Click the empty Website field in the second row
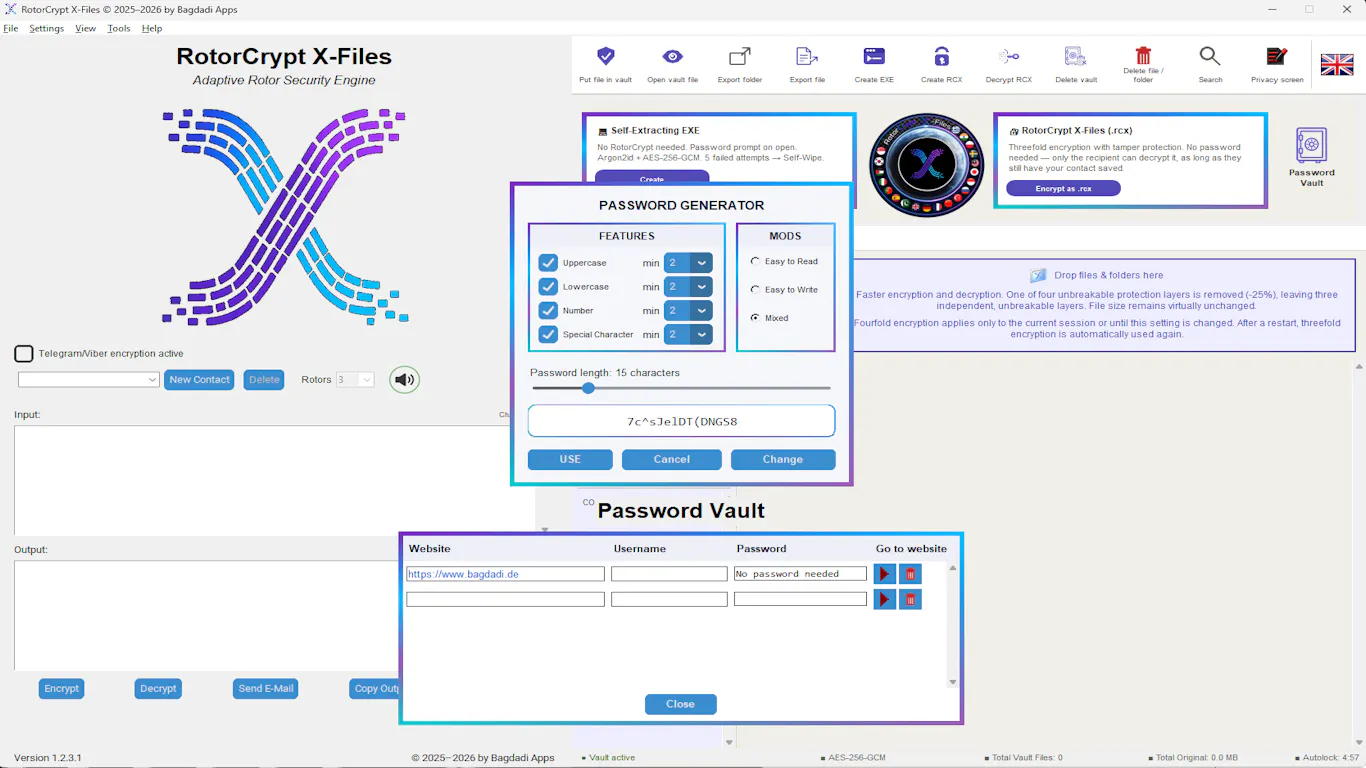The image size is (1366, 768). (505, 599)
